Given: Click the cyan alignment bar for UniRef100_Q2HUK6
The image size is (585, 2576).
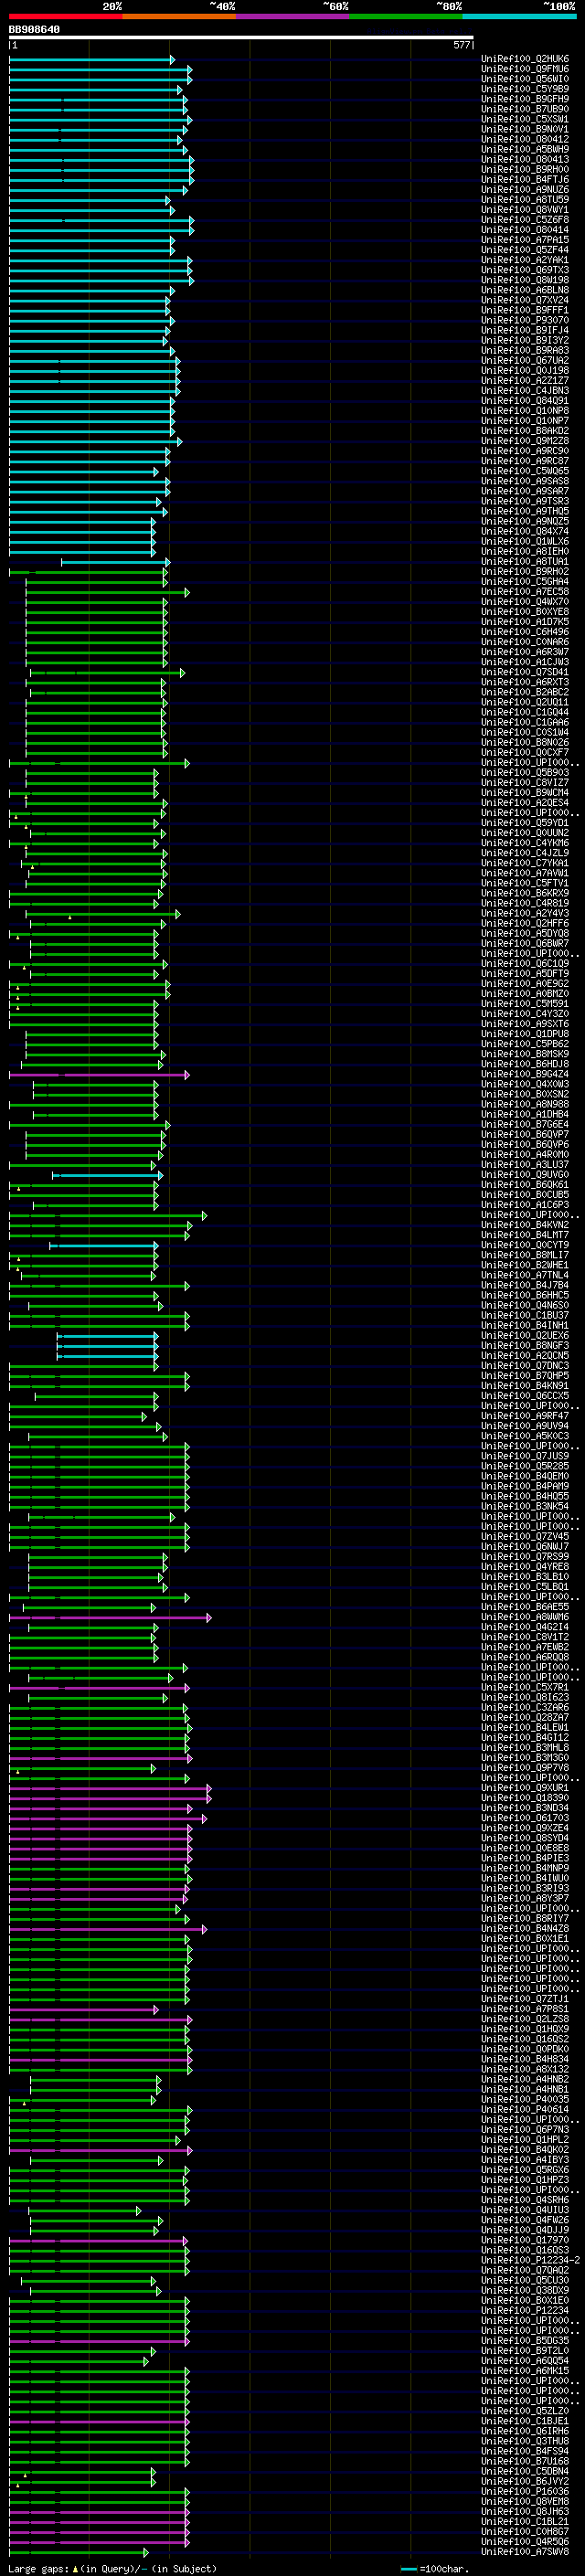Looking at the screenshot, I should 91,60.
